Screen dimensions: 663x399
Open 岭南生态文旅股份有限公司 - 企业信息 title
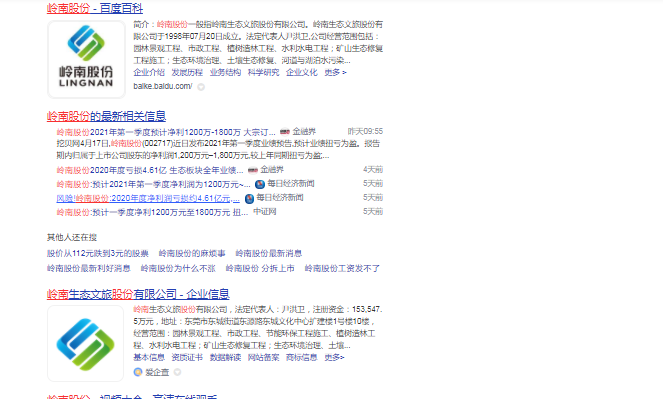pyautogui.click(x=138, y=294)
